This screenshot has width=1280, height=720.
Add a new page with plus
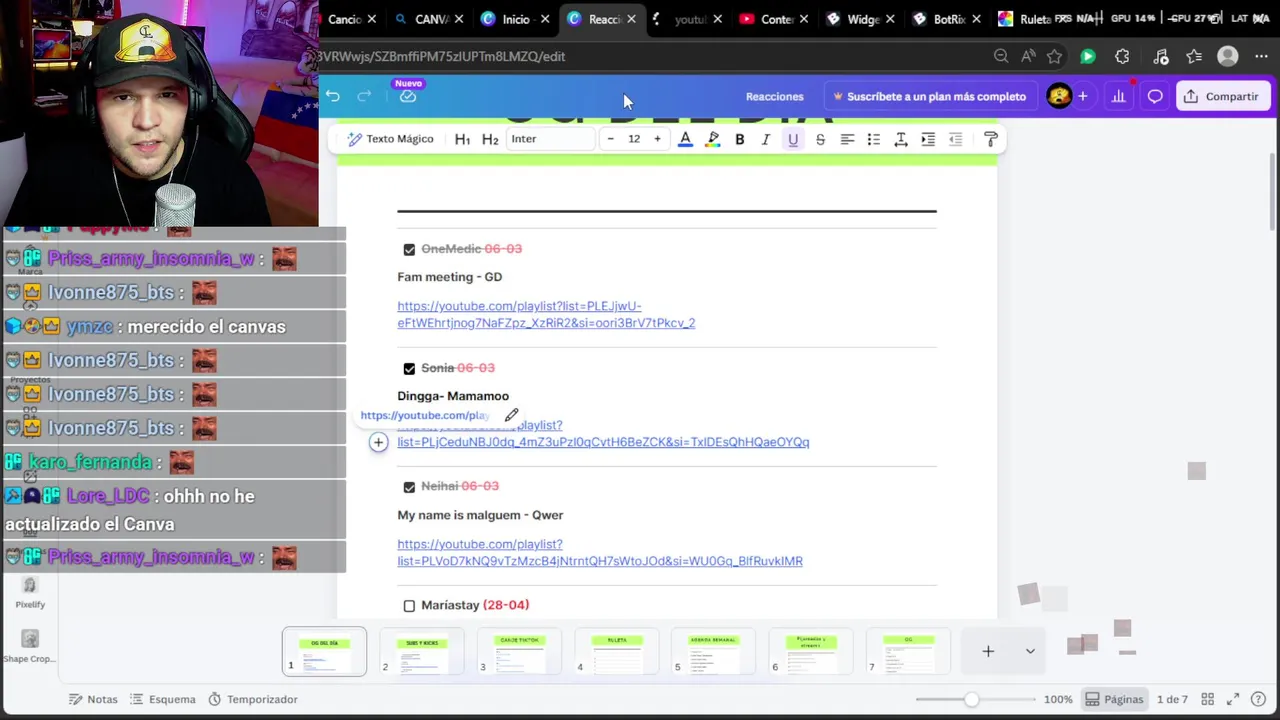pos(988,651)
